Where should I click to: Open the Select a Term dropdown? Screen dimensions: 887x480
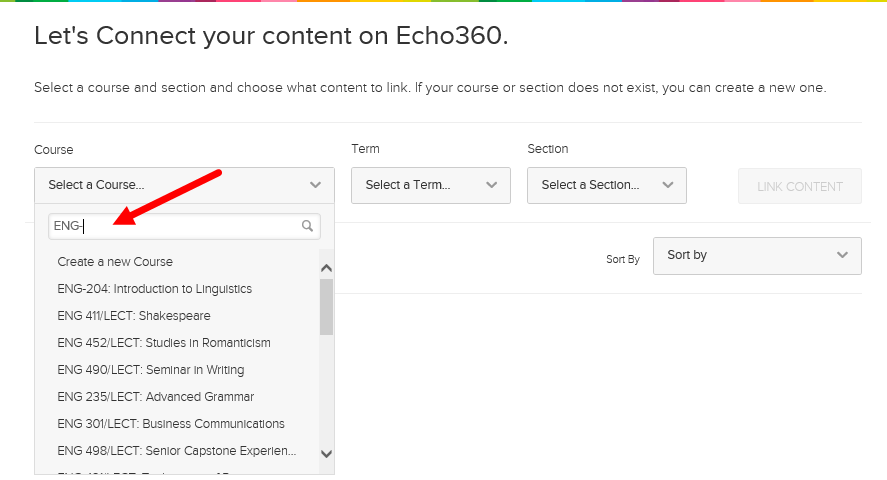[x=430, y=185]
